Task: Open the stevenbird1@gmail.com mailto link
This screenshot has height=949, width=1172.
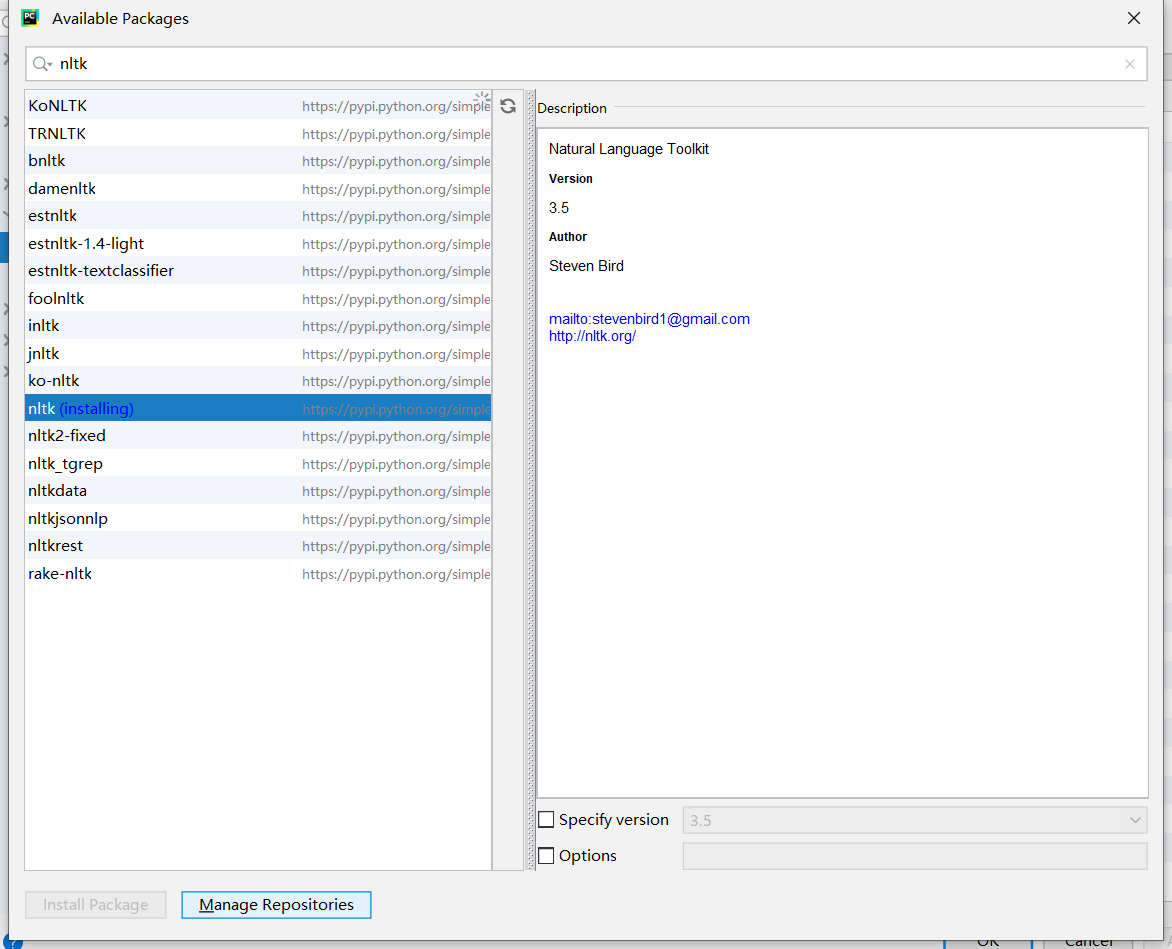Action: coord(649,319)
